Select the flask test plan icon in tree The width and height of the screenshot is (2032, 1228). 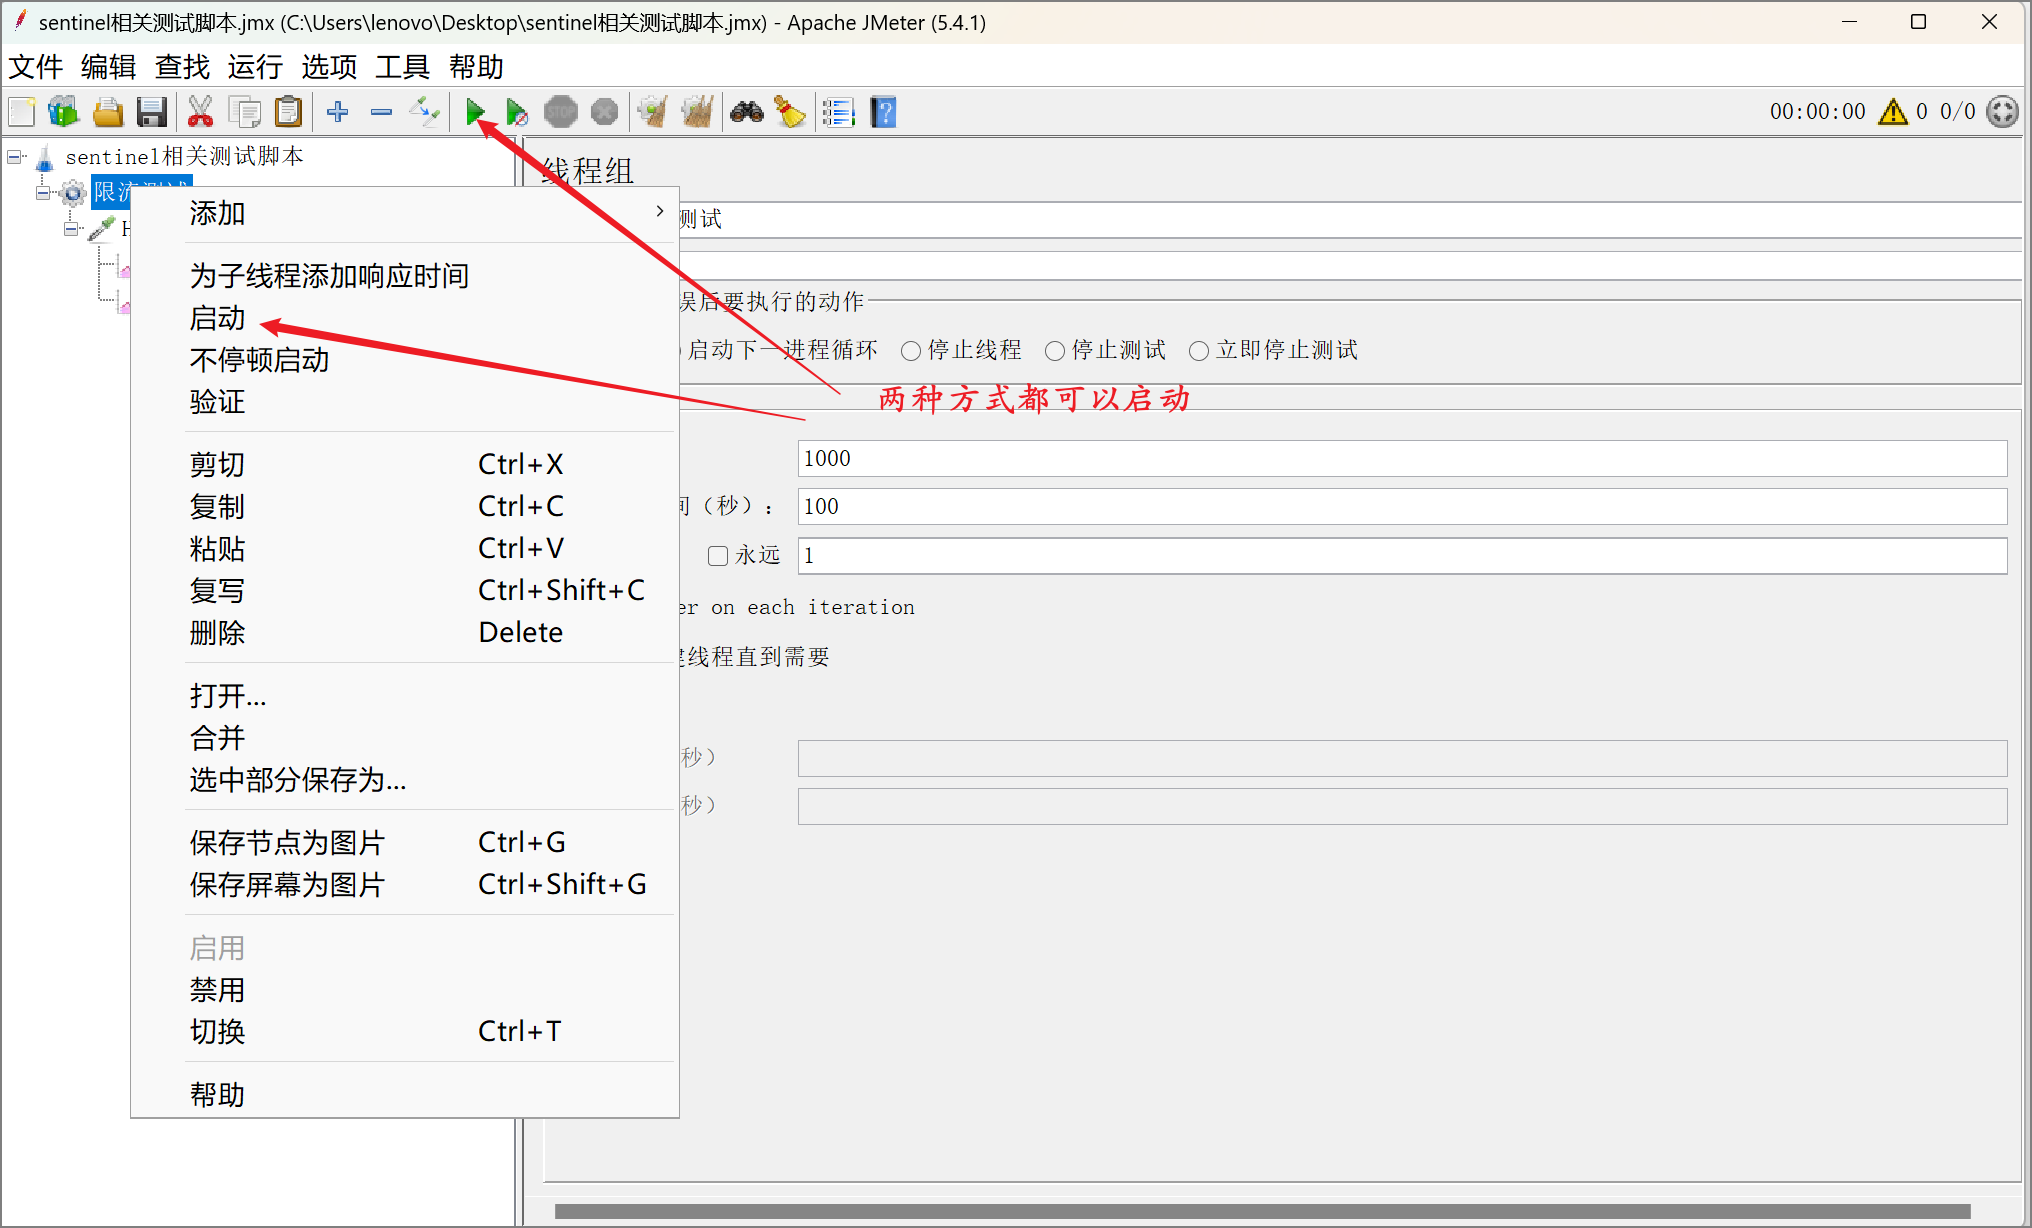click(45, 158)
